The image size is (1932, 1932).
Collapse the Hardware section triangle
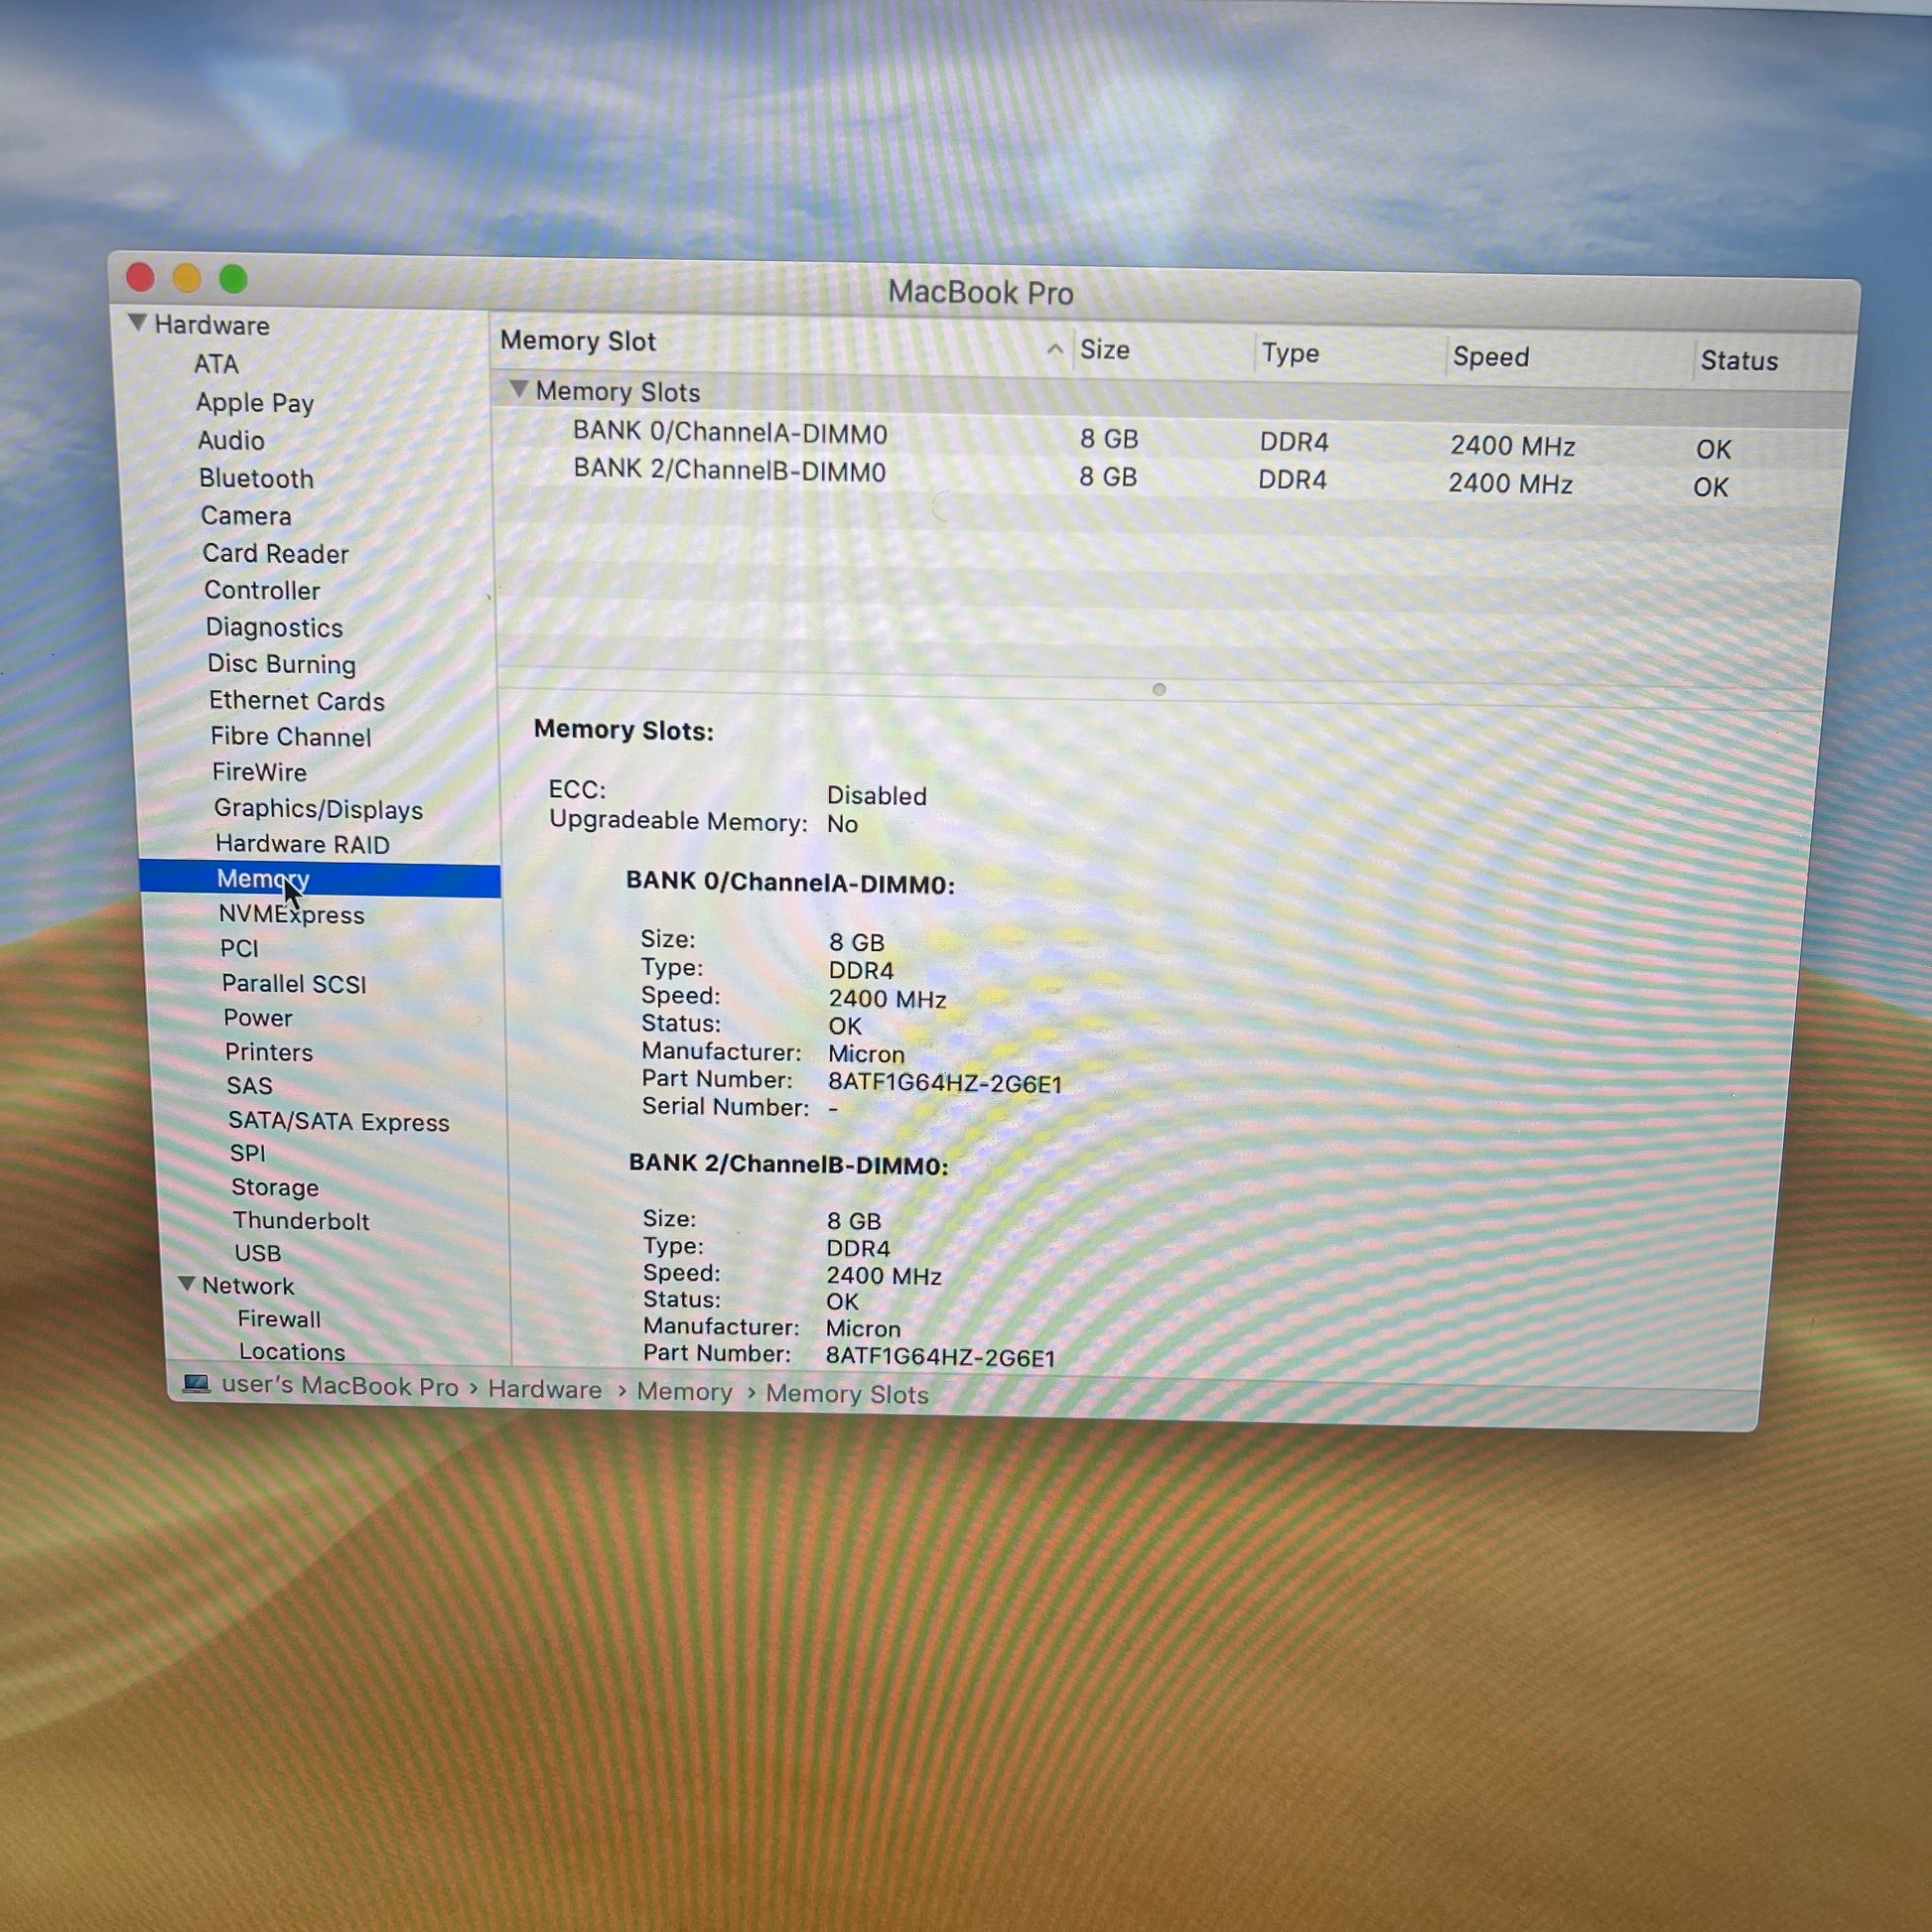138,322
